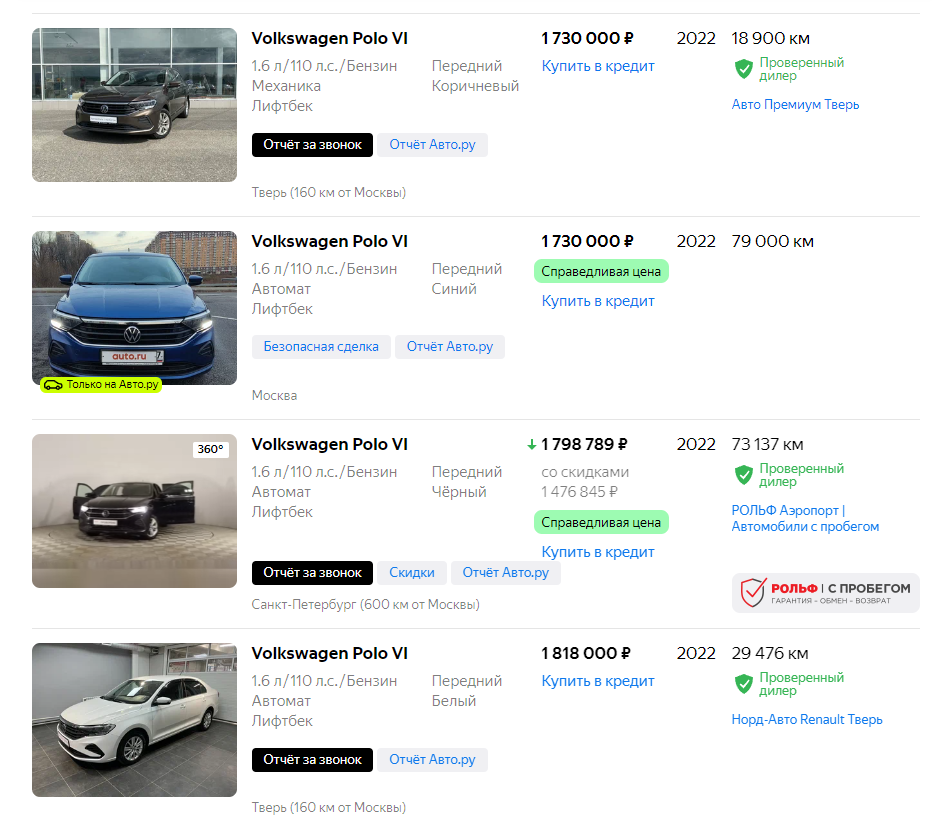Screen dimensions: 932x816
Task: Open 'Отчёт Авто.ру' on the white Polo listing
Action: click(432, 760)
